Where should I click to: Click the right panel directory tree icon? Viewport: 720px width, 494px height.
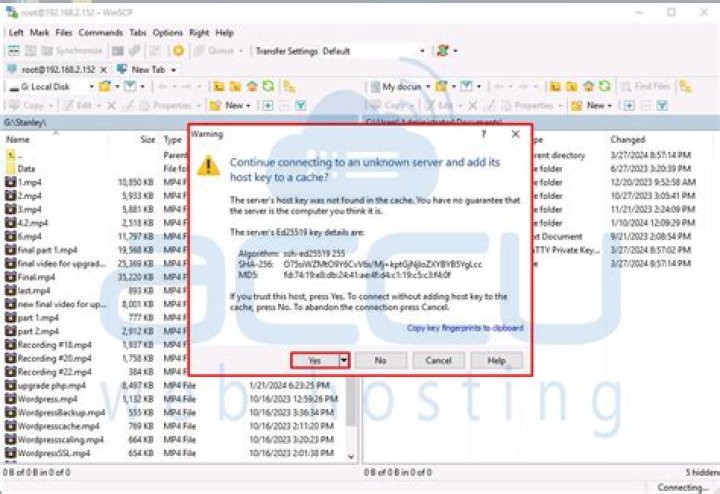click(x=686, y=86)
